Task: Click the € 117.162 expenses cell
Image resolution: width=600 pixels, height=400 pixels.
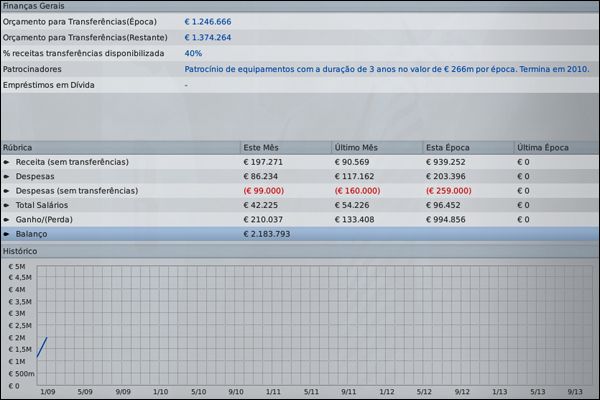Action: [x=354, y=176]
